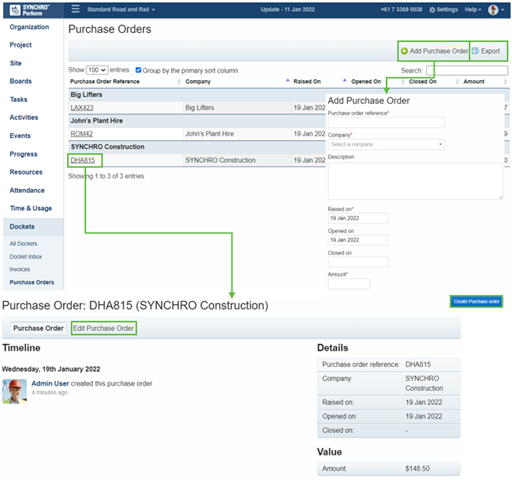Screen dimensions: 512x480
Task: Focus the Amount input field
Action: pos(349,284)
